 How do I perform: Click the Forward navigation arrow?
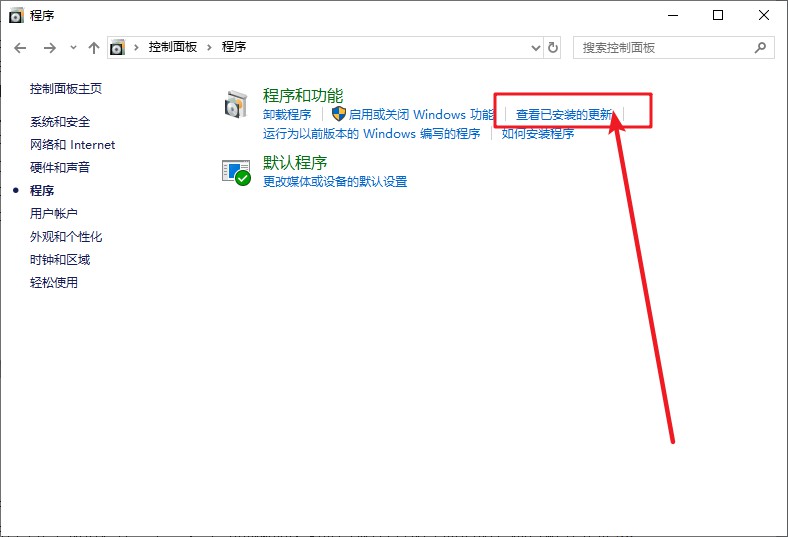[49, 48]
